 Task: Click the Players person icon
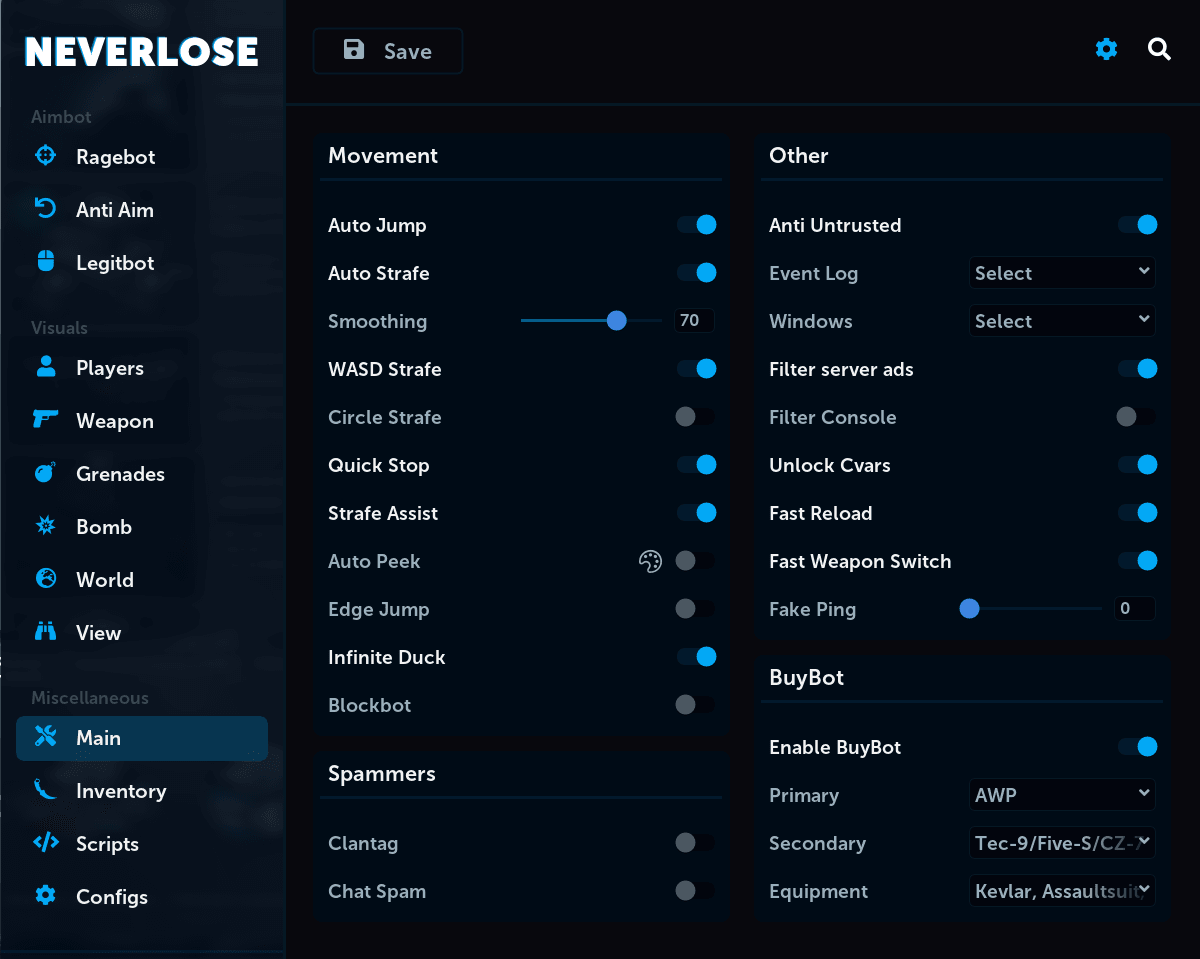click(x=45, y=367)
